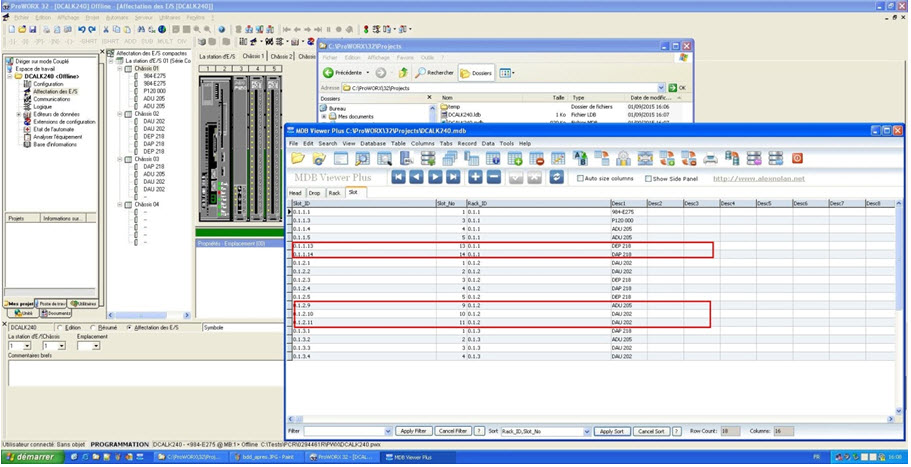
Task: Open the Database menu in MDB Viewer
Action: coord(373,143)
